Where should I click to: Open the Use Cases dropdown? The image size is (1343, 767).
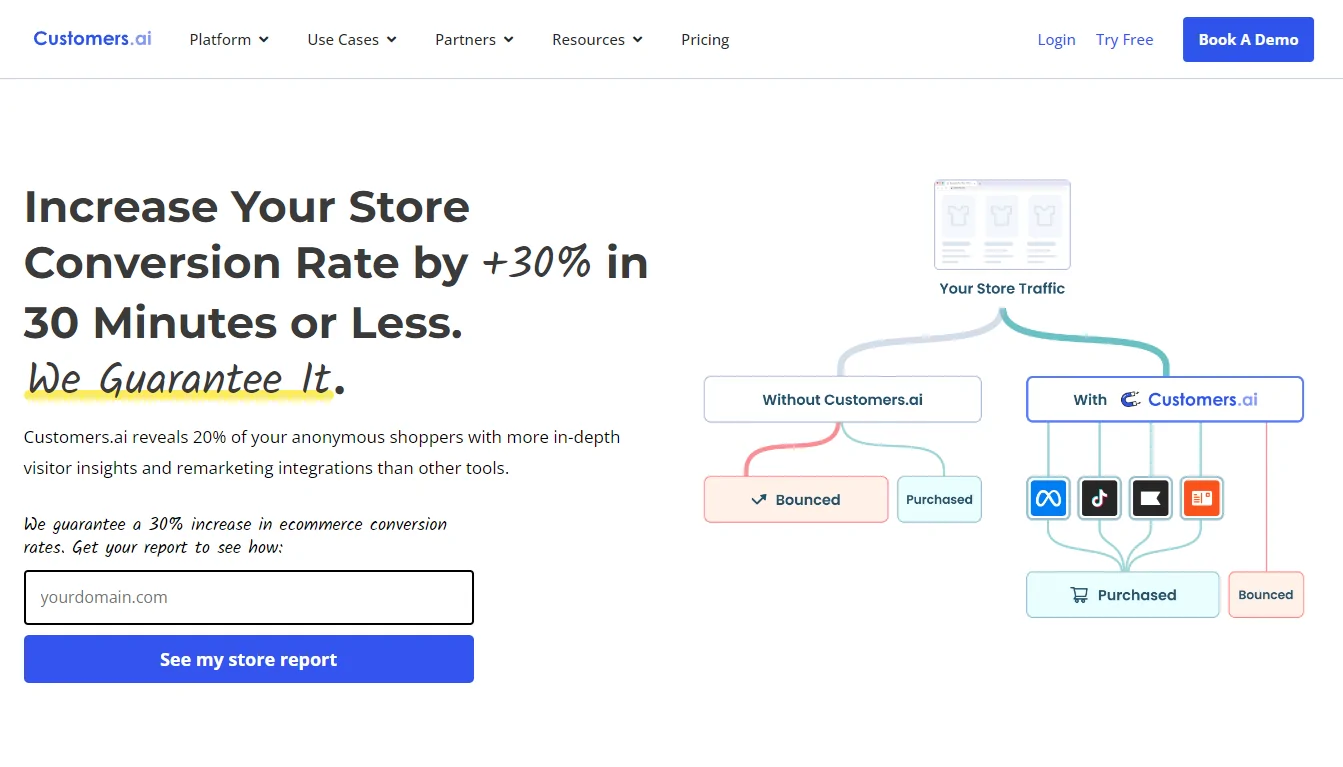352,40
